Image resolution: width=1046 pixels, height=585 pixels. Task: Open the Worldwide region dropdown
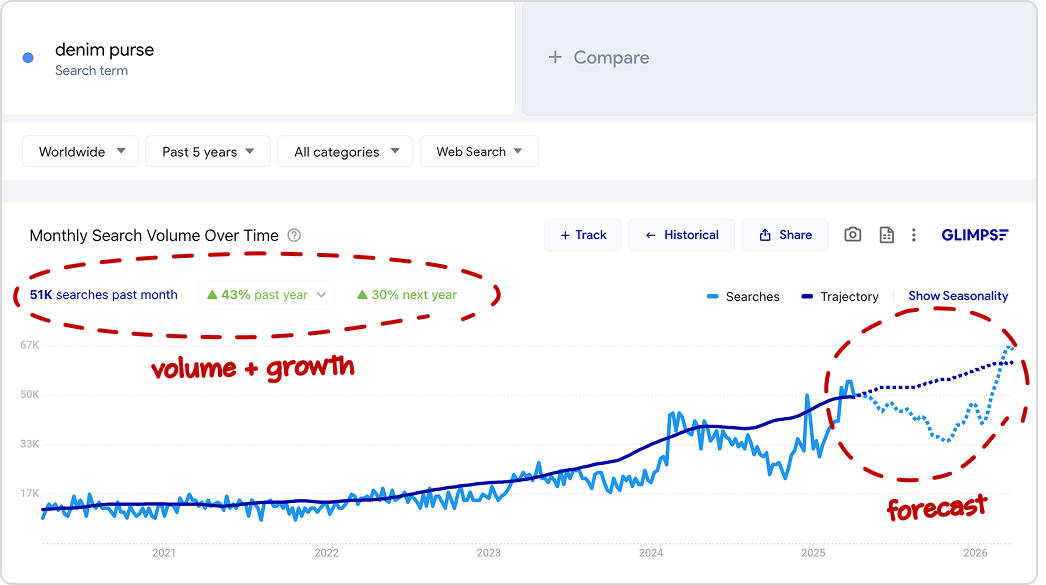tap(80, 152)
